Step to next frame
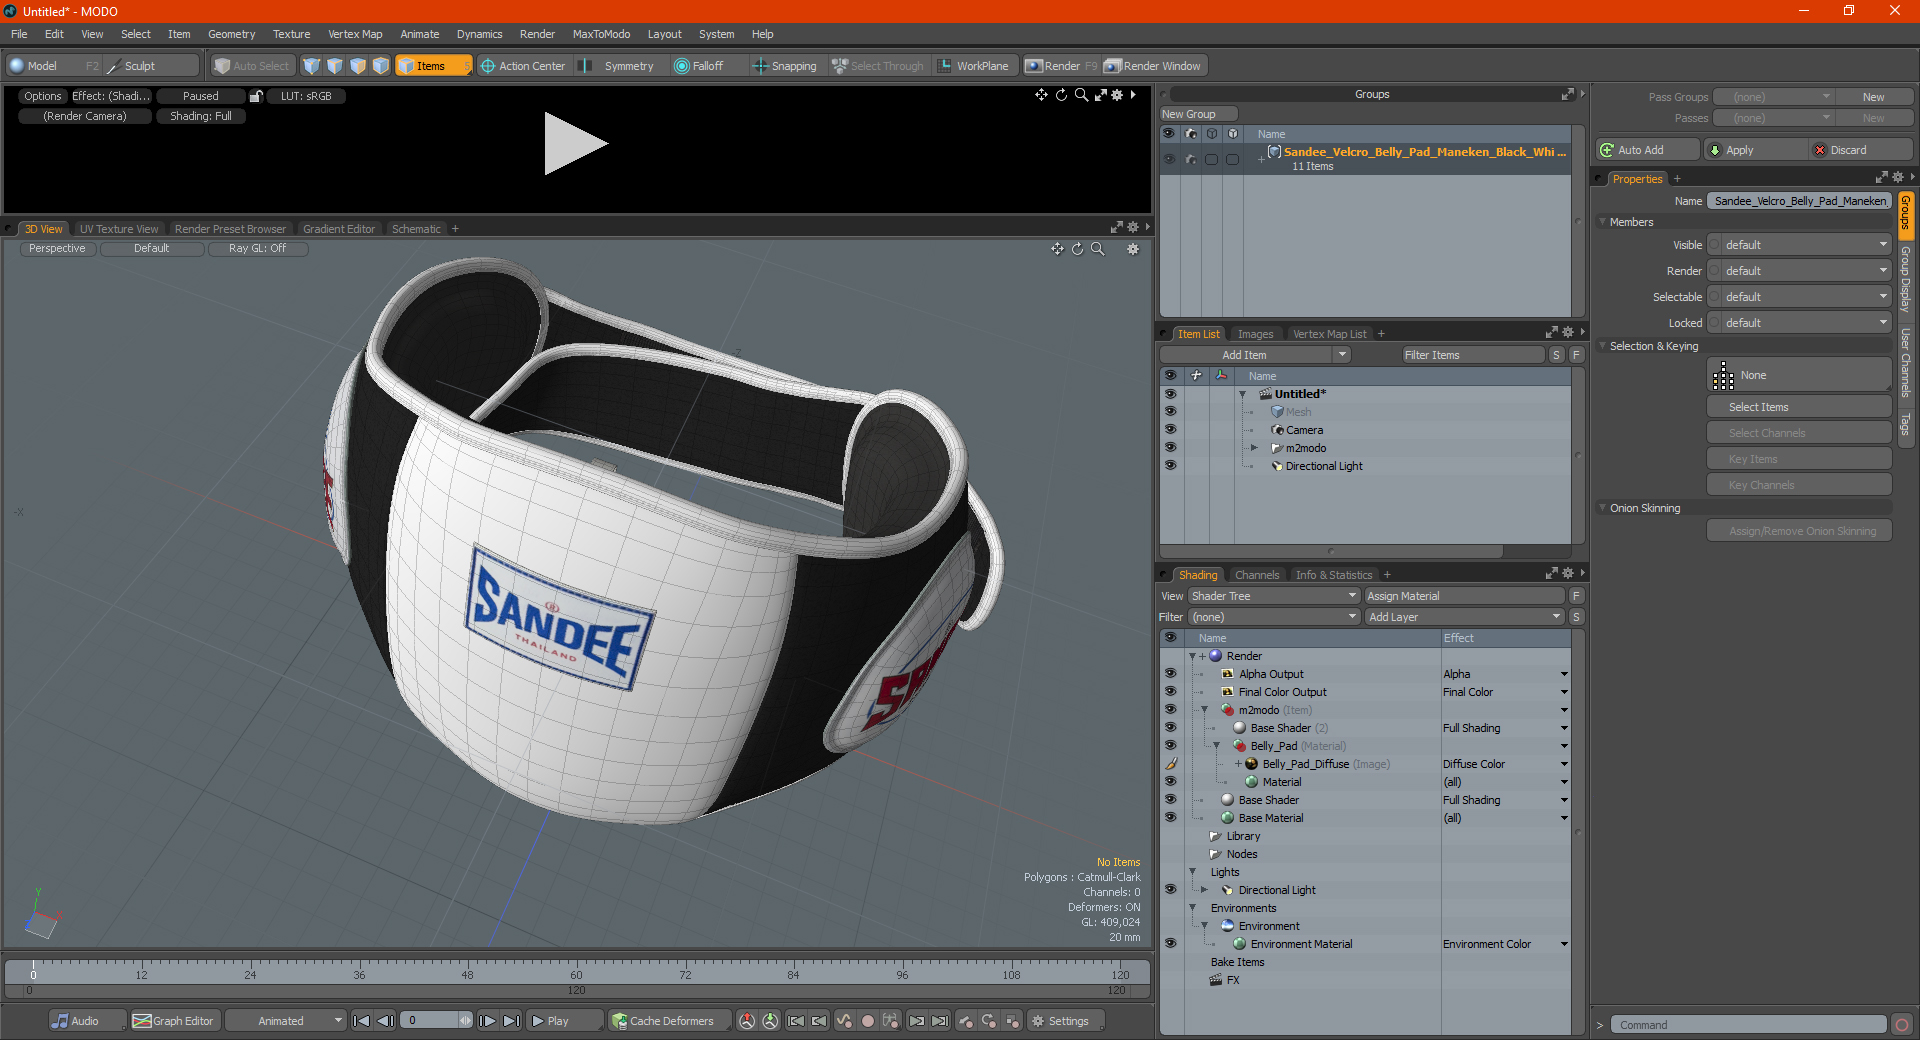Viewport: 1920px width, 1040px height. pos(487,1021)
